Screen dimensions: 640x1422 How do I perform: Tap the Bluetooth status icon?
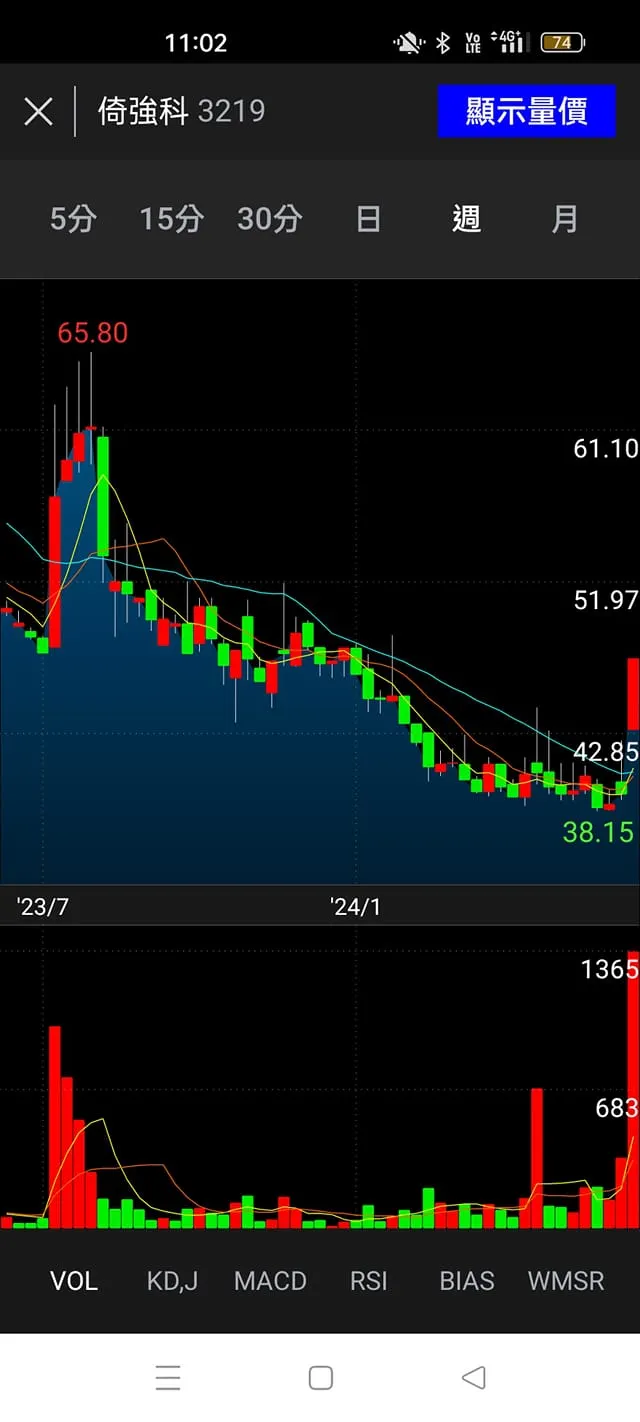[443, 42]
